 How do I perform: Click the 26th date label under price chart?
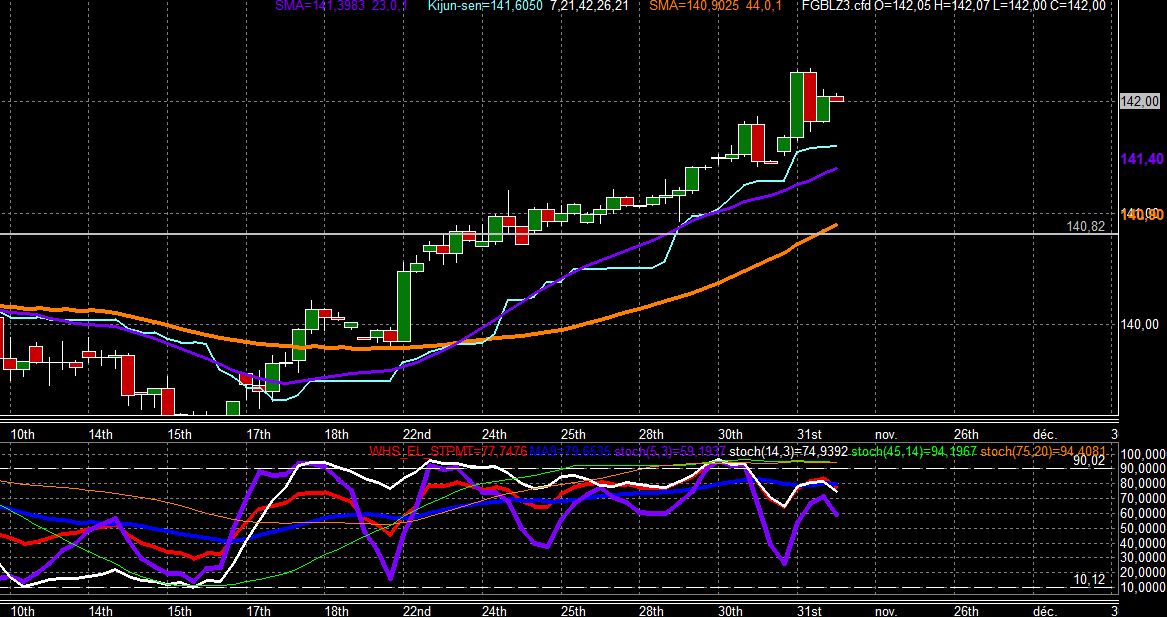click(x=966, y=435)
